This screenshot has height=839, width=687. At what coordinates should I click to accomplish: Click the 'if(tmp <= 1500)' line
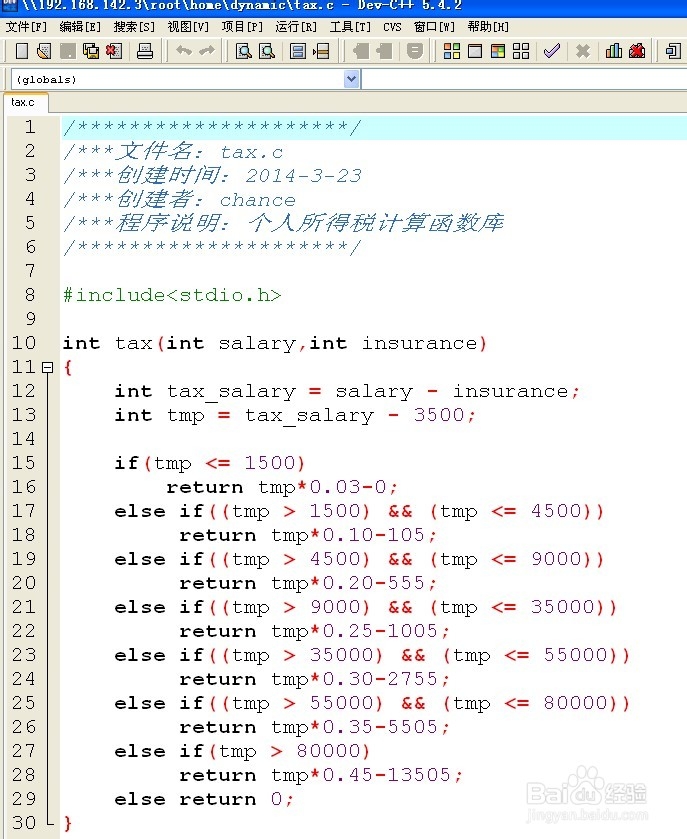click(x=209, y=463)
